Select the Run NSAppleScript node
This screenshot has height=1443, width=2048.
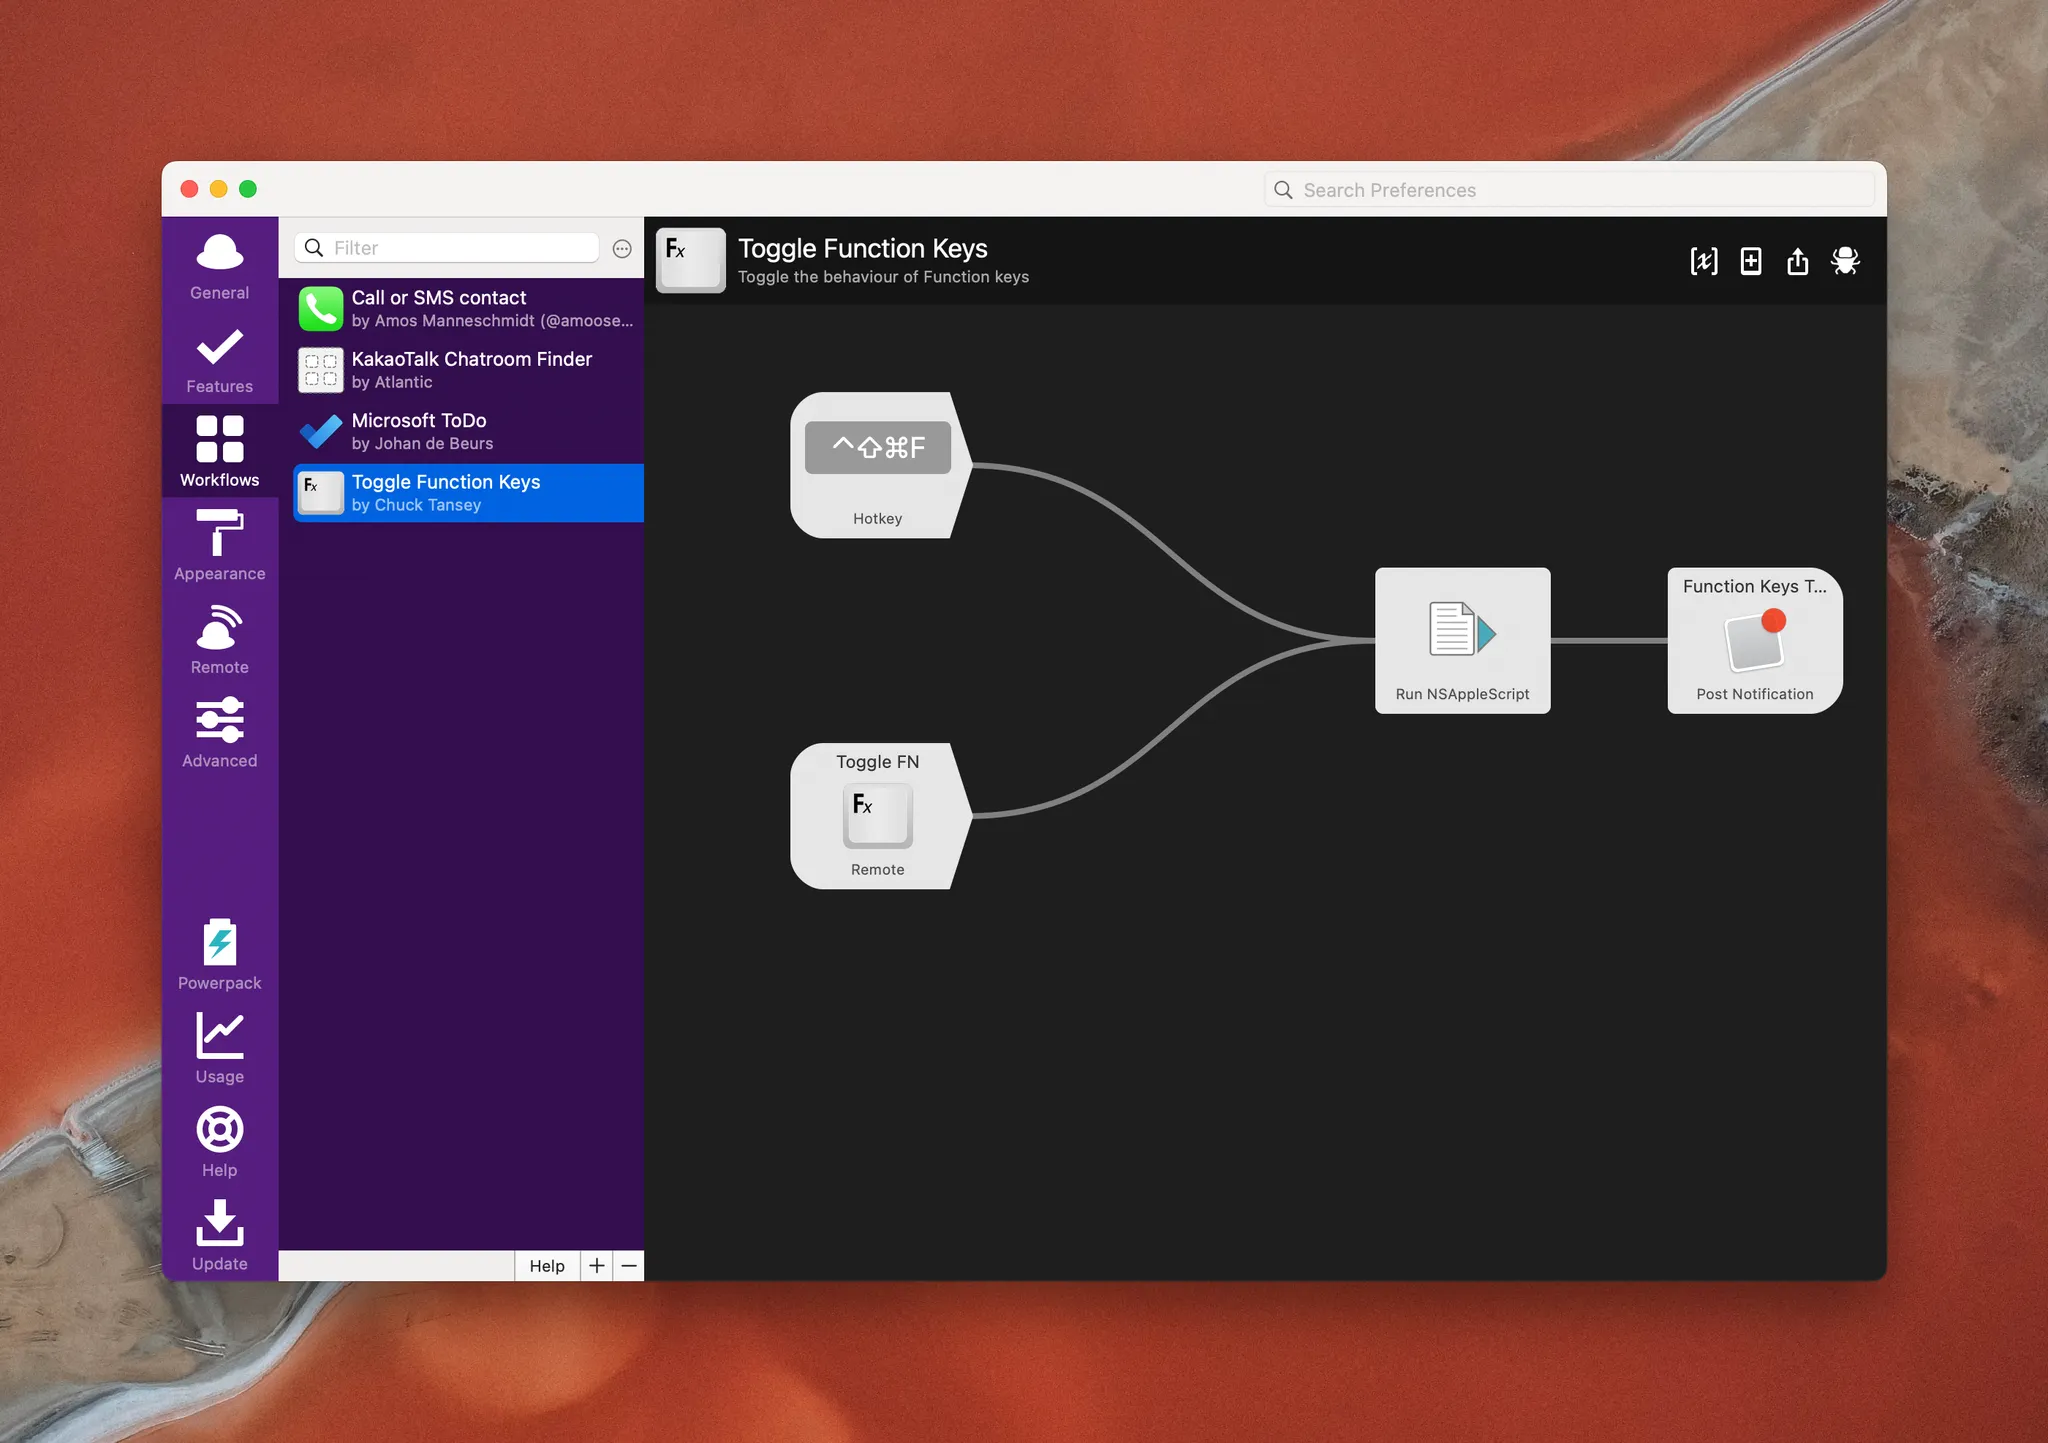pos(1462,640)
